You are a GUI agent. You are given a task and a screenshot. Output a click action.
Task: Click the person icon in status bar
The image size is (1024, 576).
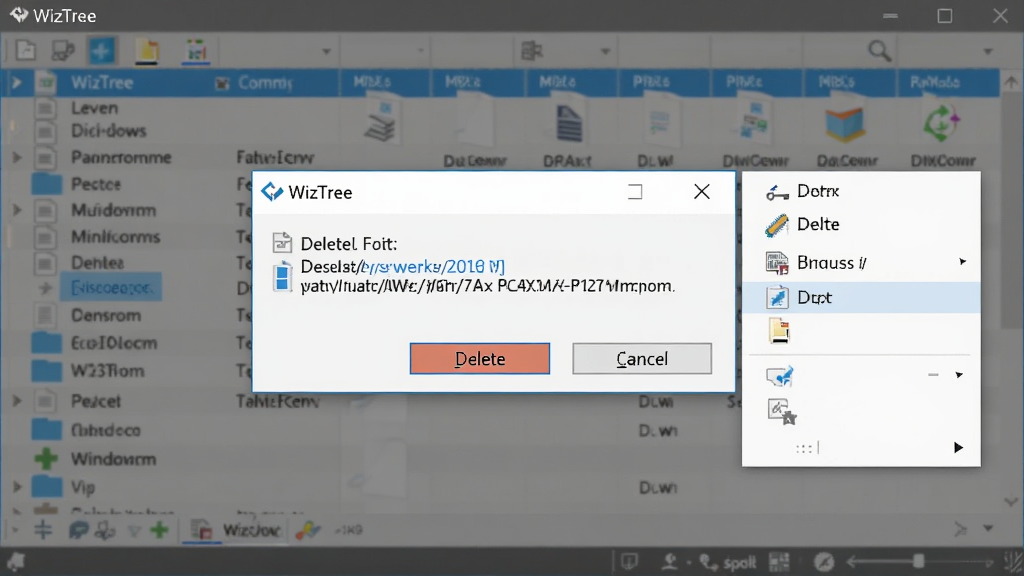669,561
